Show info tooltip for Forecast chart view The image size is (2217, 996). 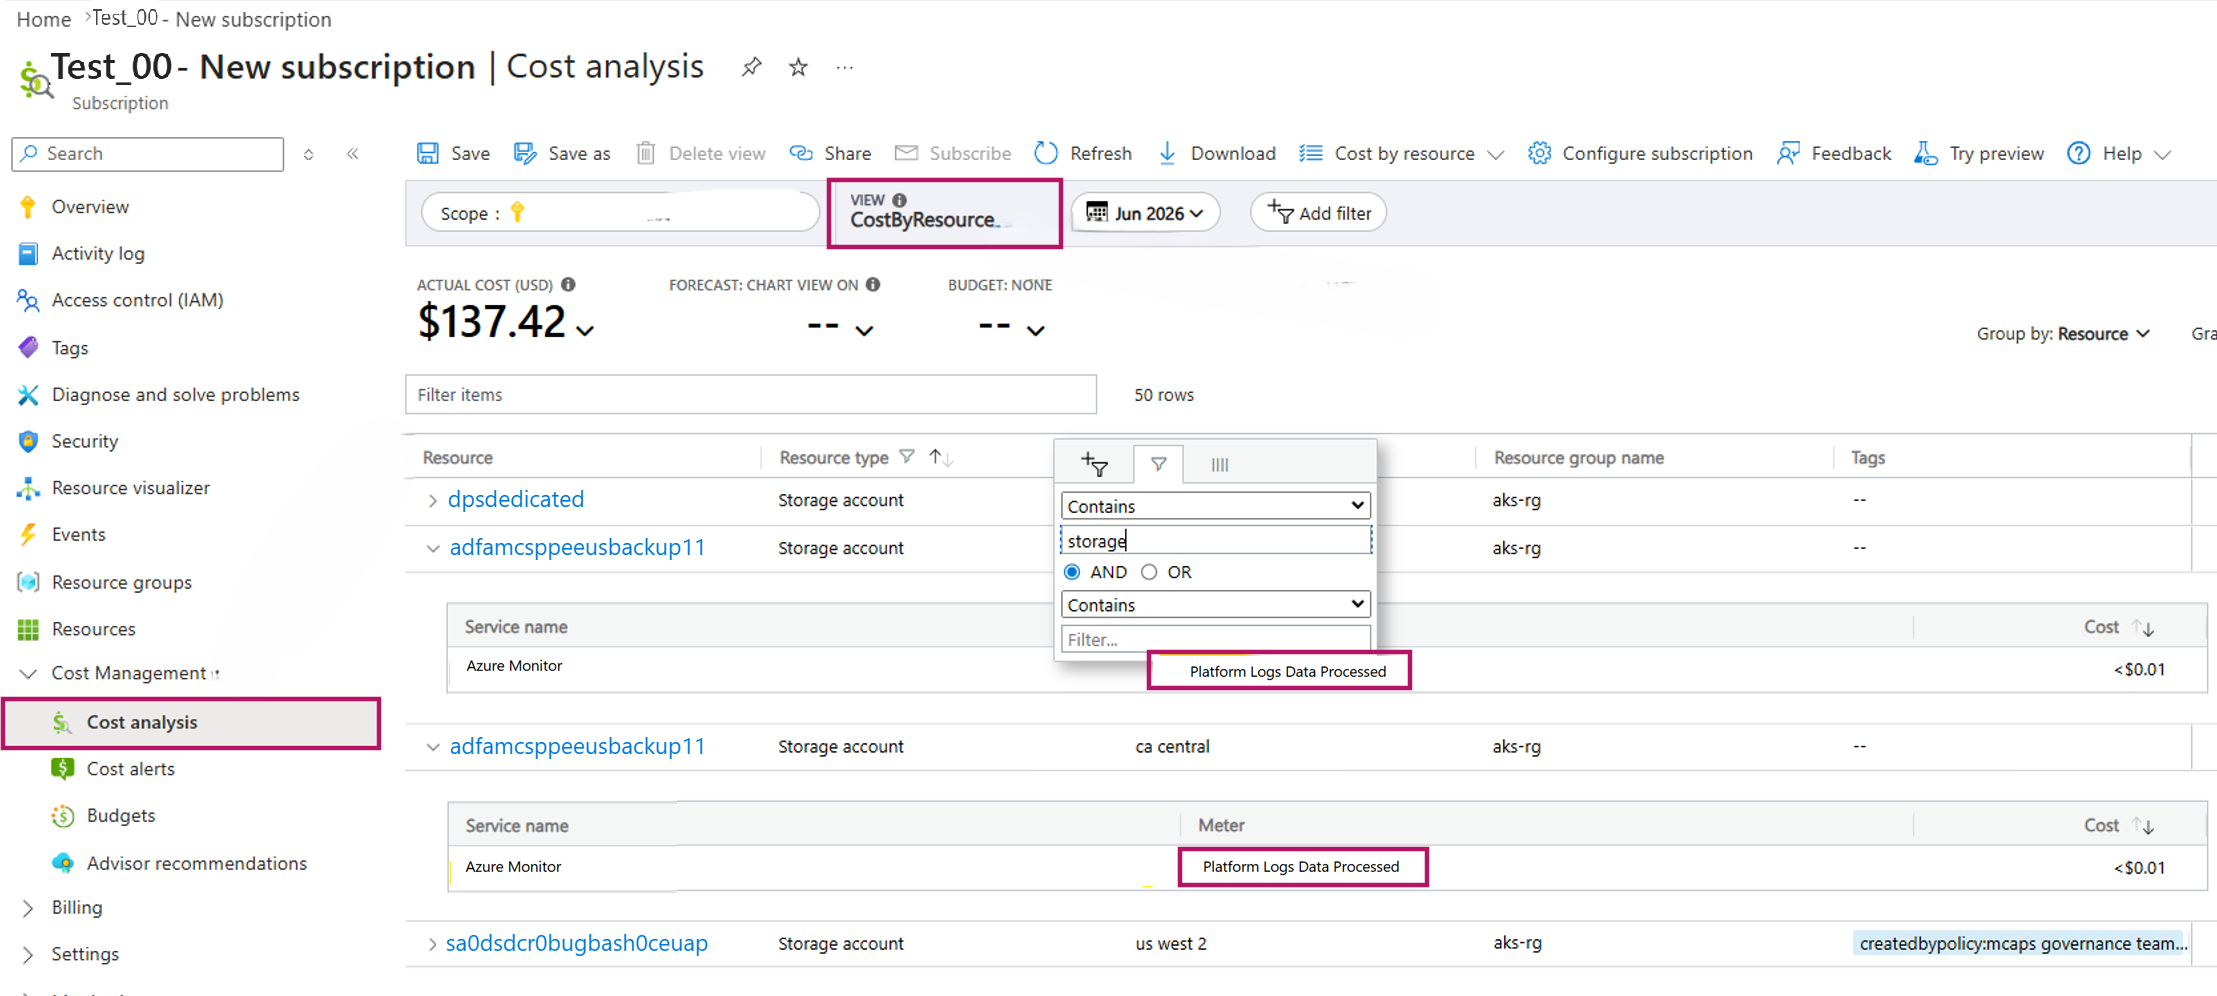873,285
